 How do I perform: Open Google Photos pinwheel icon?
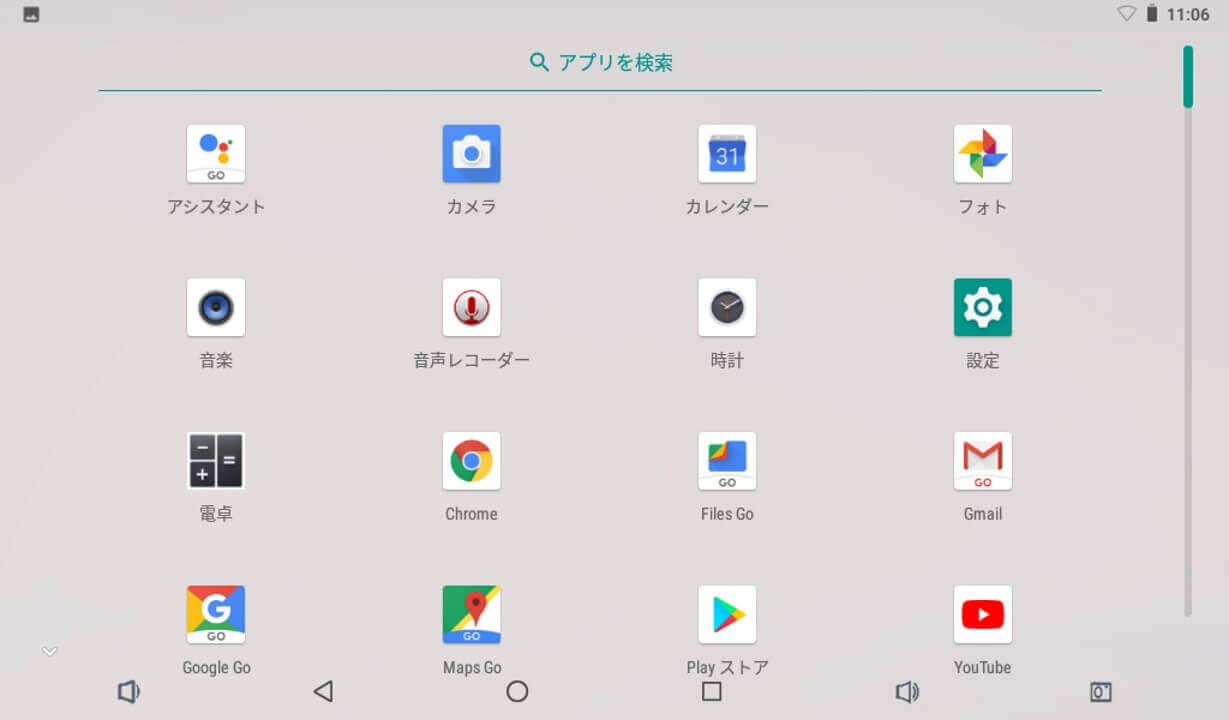[982, 154]
